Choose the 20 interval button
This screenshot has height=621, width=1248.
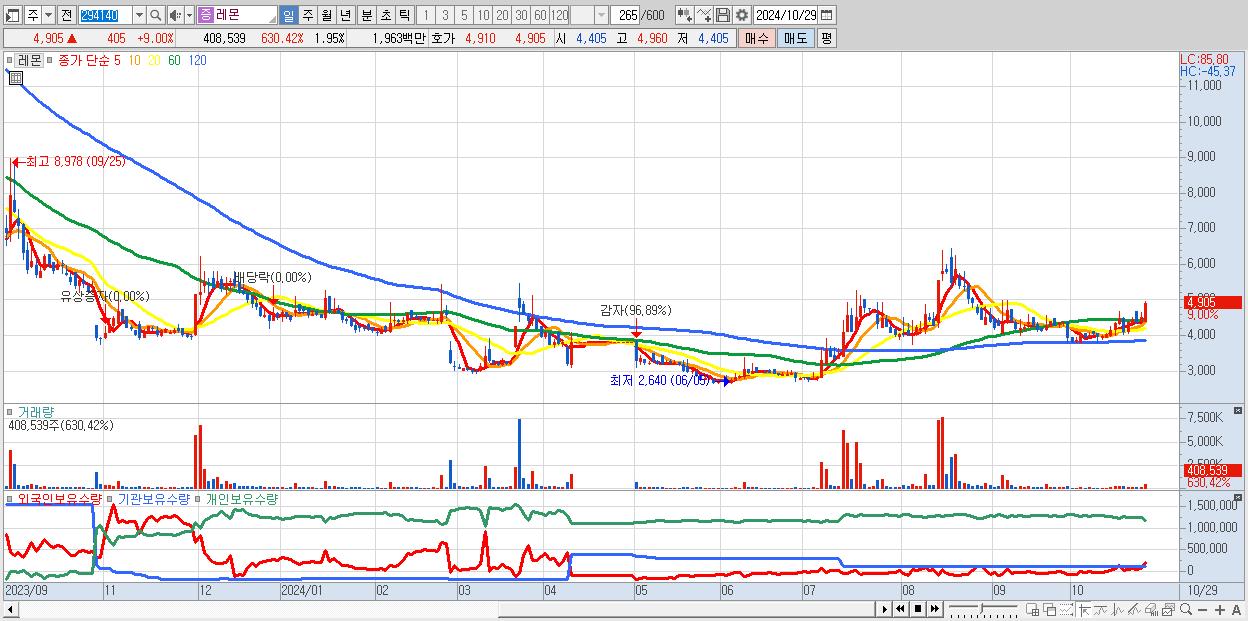coord(502,15)
